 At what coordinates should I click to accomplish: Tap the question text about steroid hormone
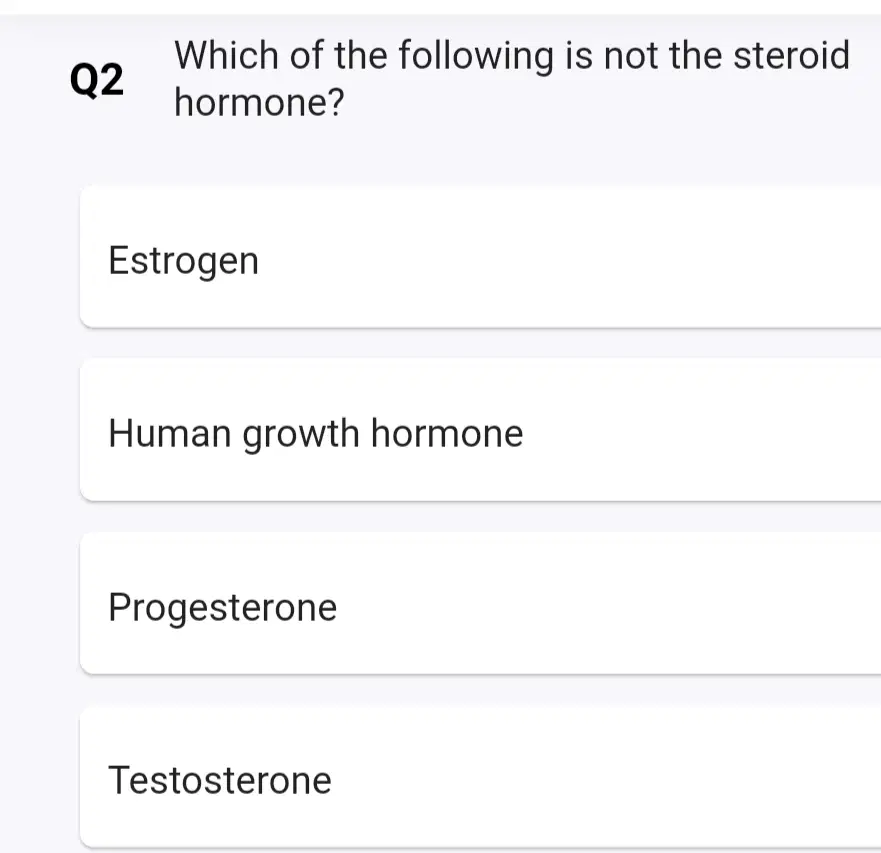click(512, 79)
